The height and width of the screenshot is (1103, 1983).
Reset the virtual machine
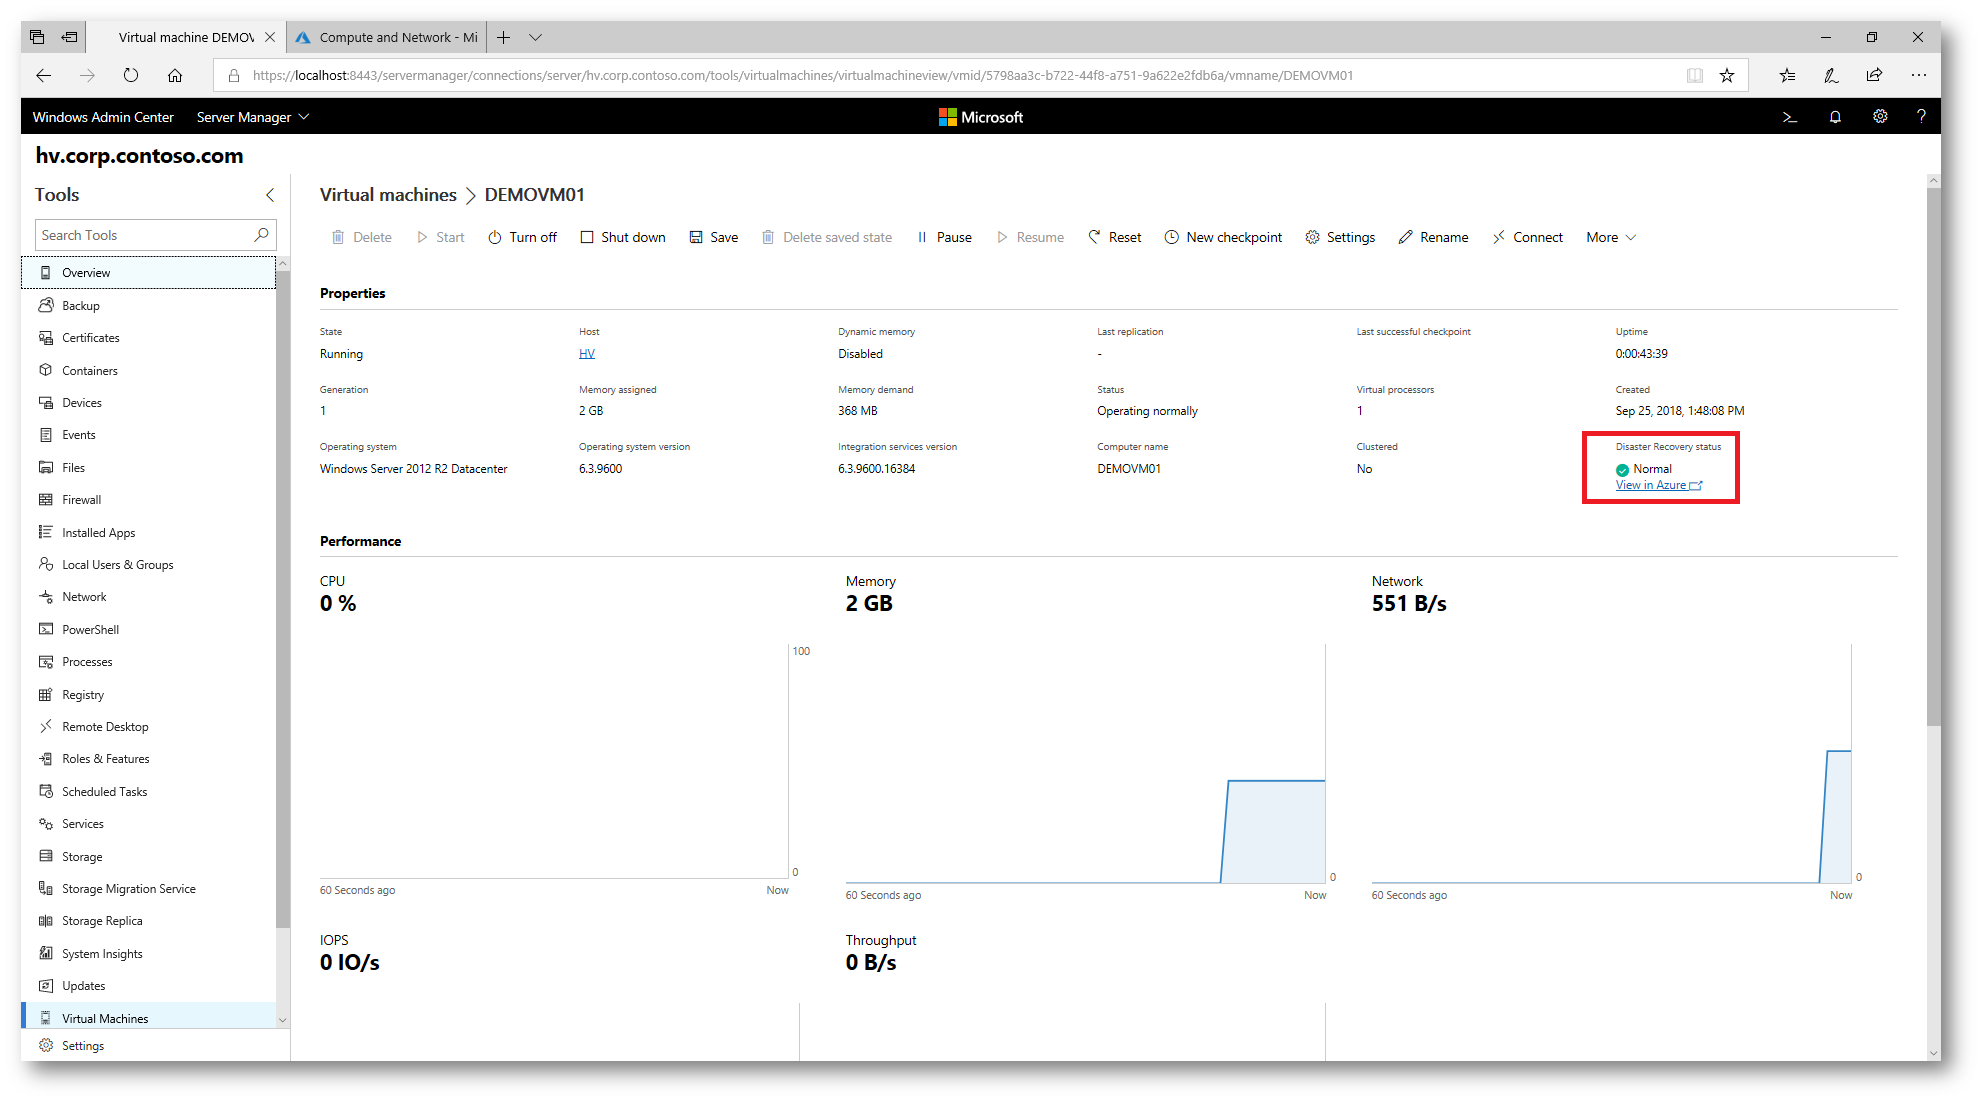point(1115,237)
